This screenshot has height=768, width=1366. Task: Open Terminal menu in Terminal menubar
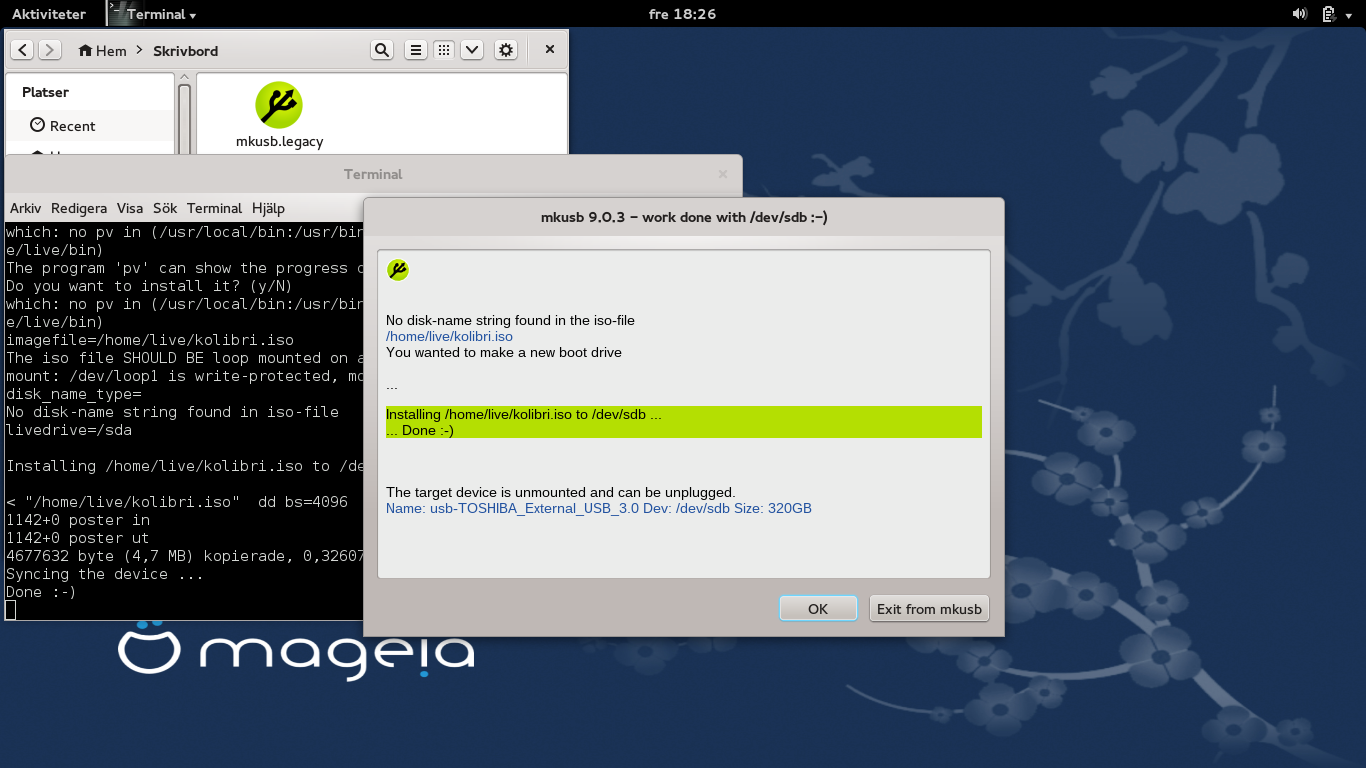click(x=215, y=208)
